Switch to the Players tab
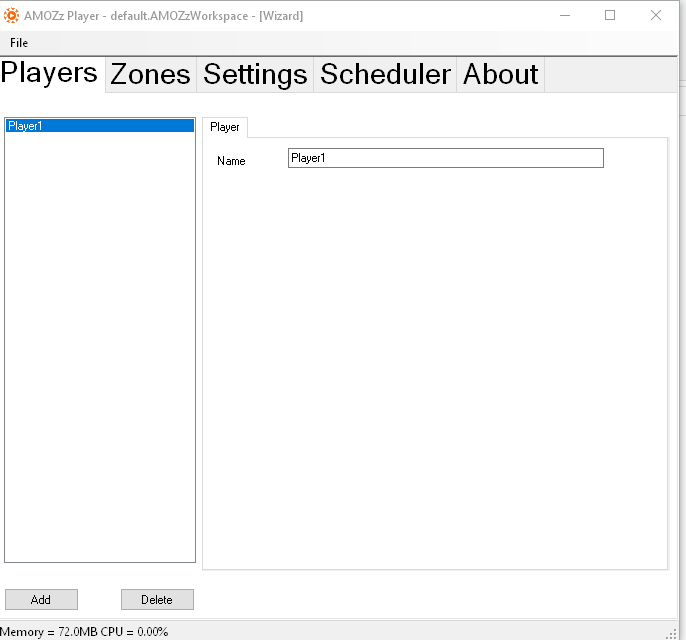The height and width of the screenshot is (640, 686). (x=50, y=73)
